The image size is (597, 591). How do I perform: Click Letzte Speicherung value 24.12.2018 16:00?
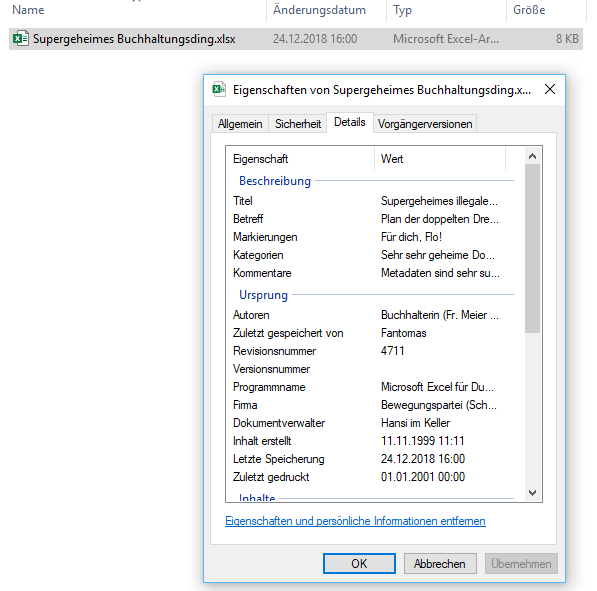coord(423,458)
